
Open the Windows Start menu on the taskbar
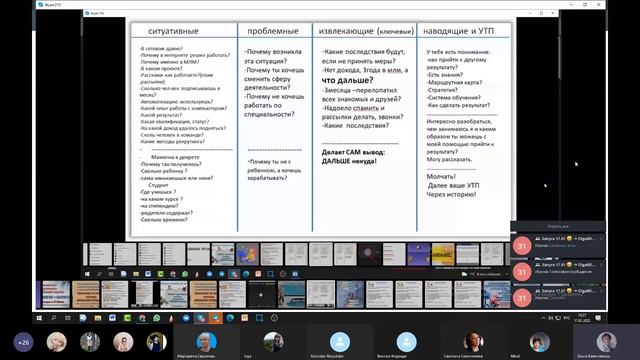click(x=39, y=318)
